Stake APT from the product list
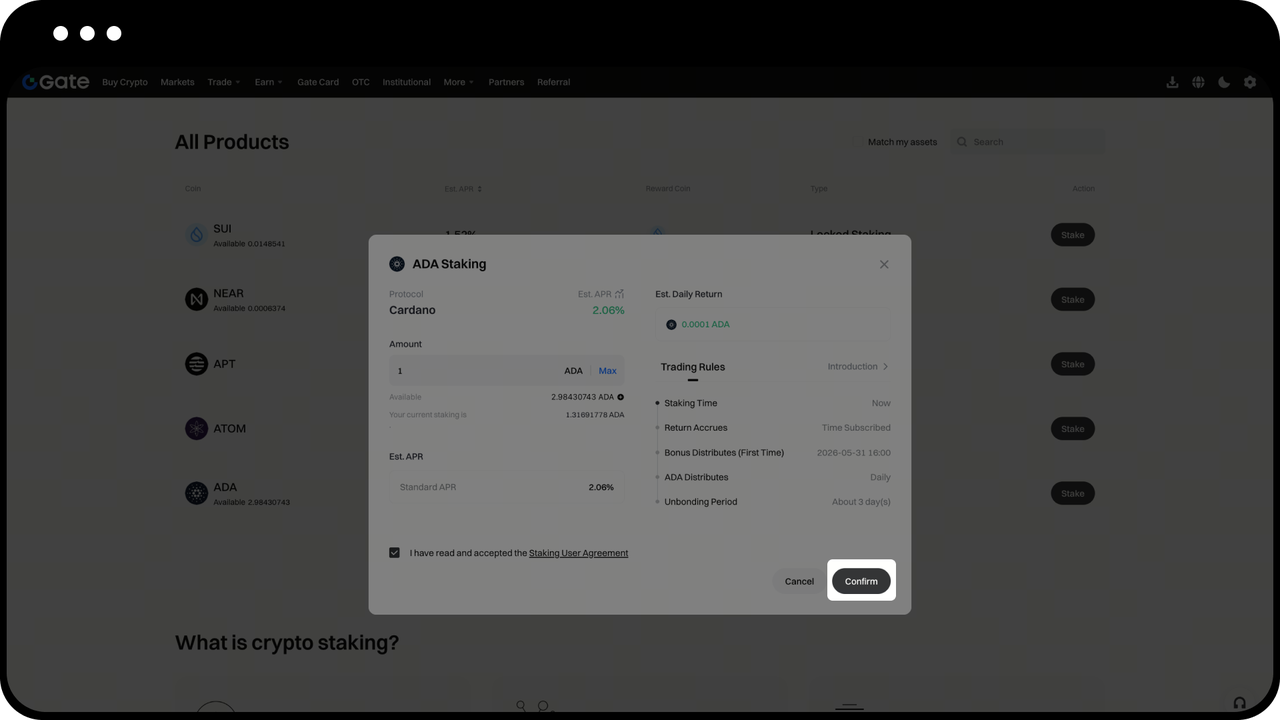1280x720 pixels. coord(1073,364)
